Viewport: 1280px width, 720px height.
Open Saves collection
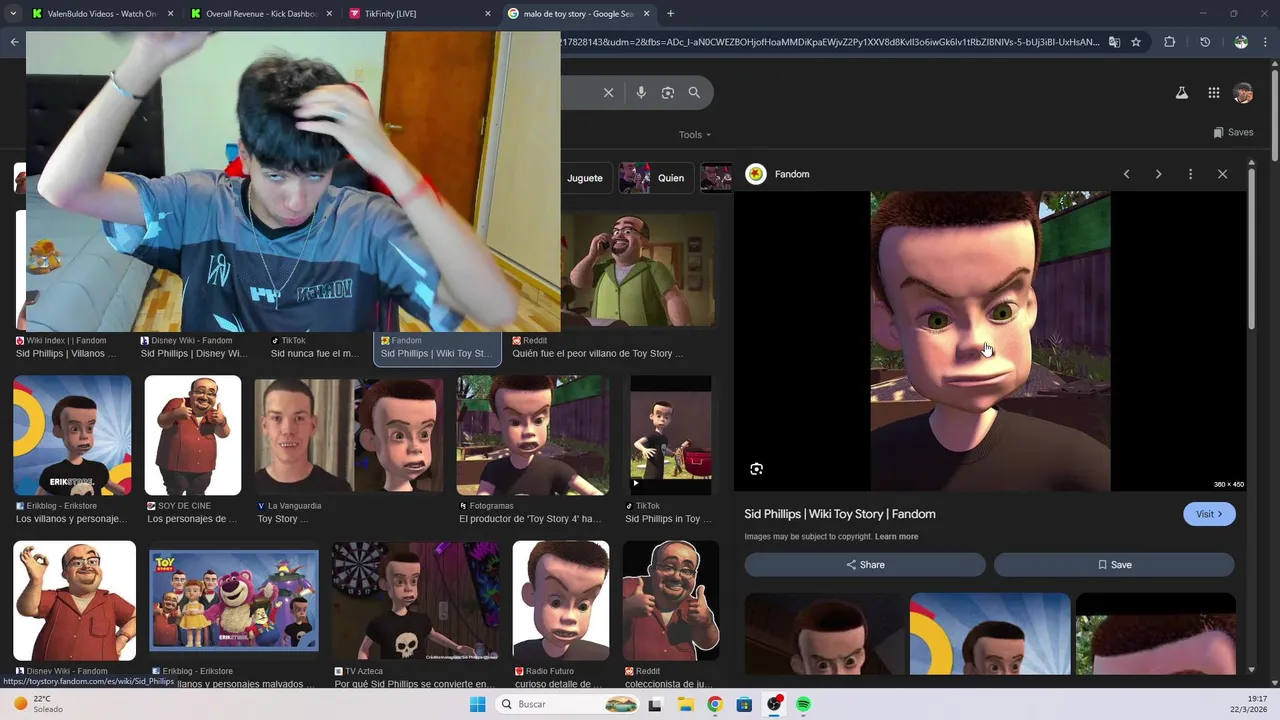[x=1233, y=132]
